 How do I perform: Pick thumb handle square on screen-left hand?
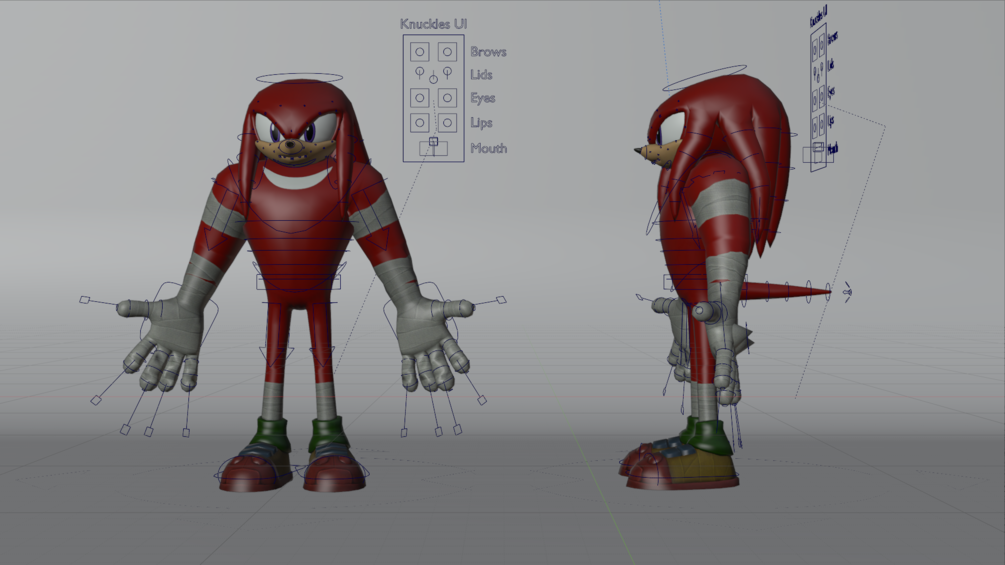click(x=85, y=300)
